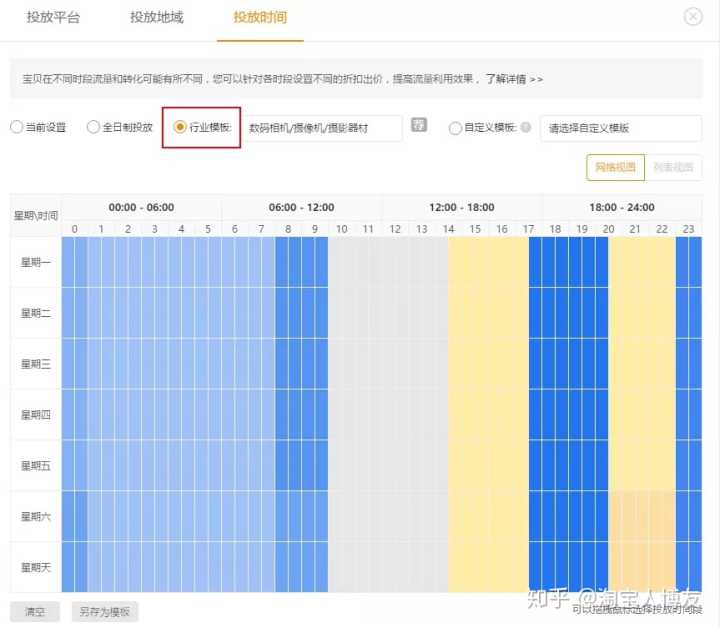This screenshot has width=720, height=628.
Task: Choose the 行业模板 radio button
Action: click(x=180, y=128)
